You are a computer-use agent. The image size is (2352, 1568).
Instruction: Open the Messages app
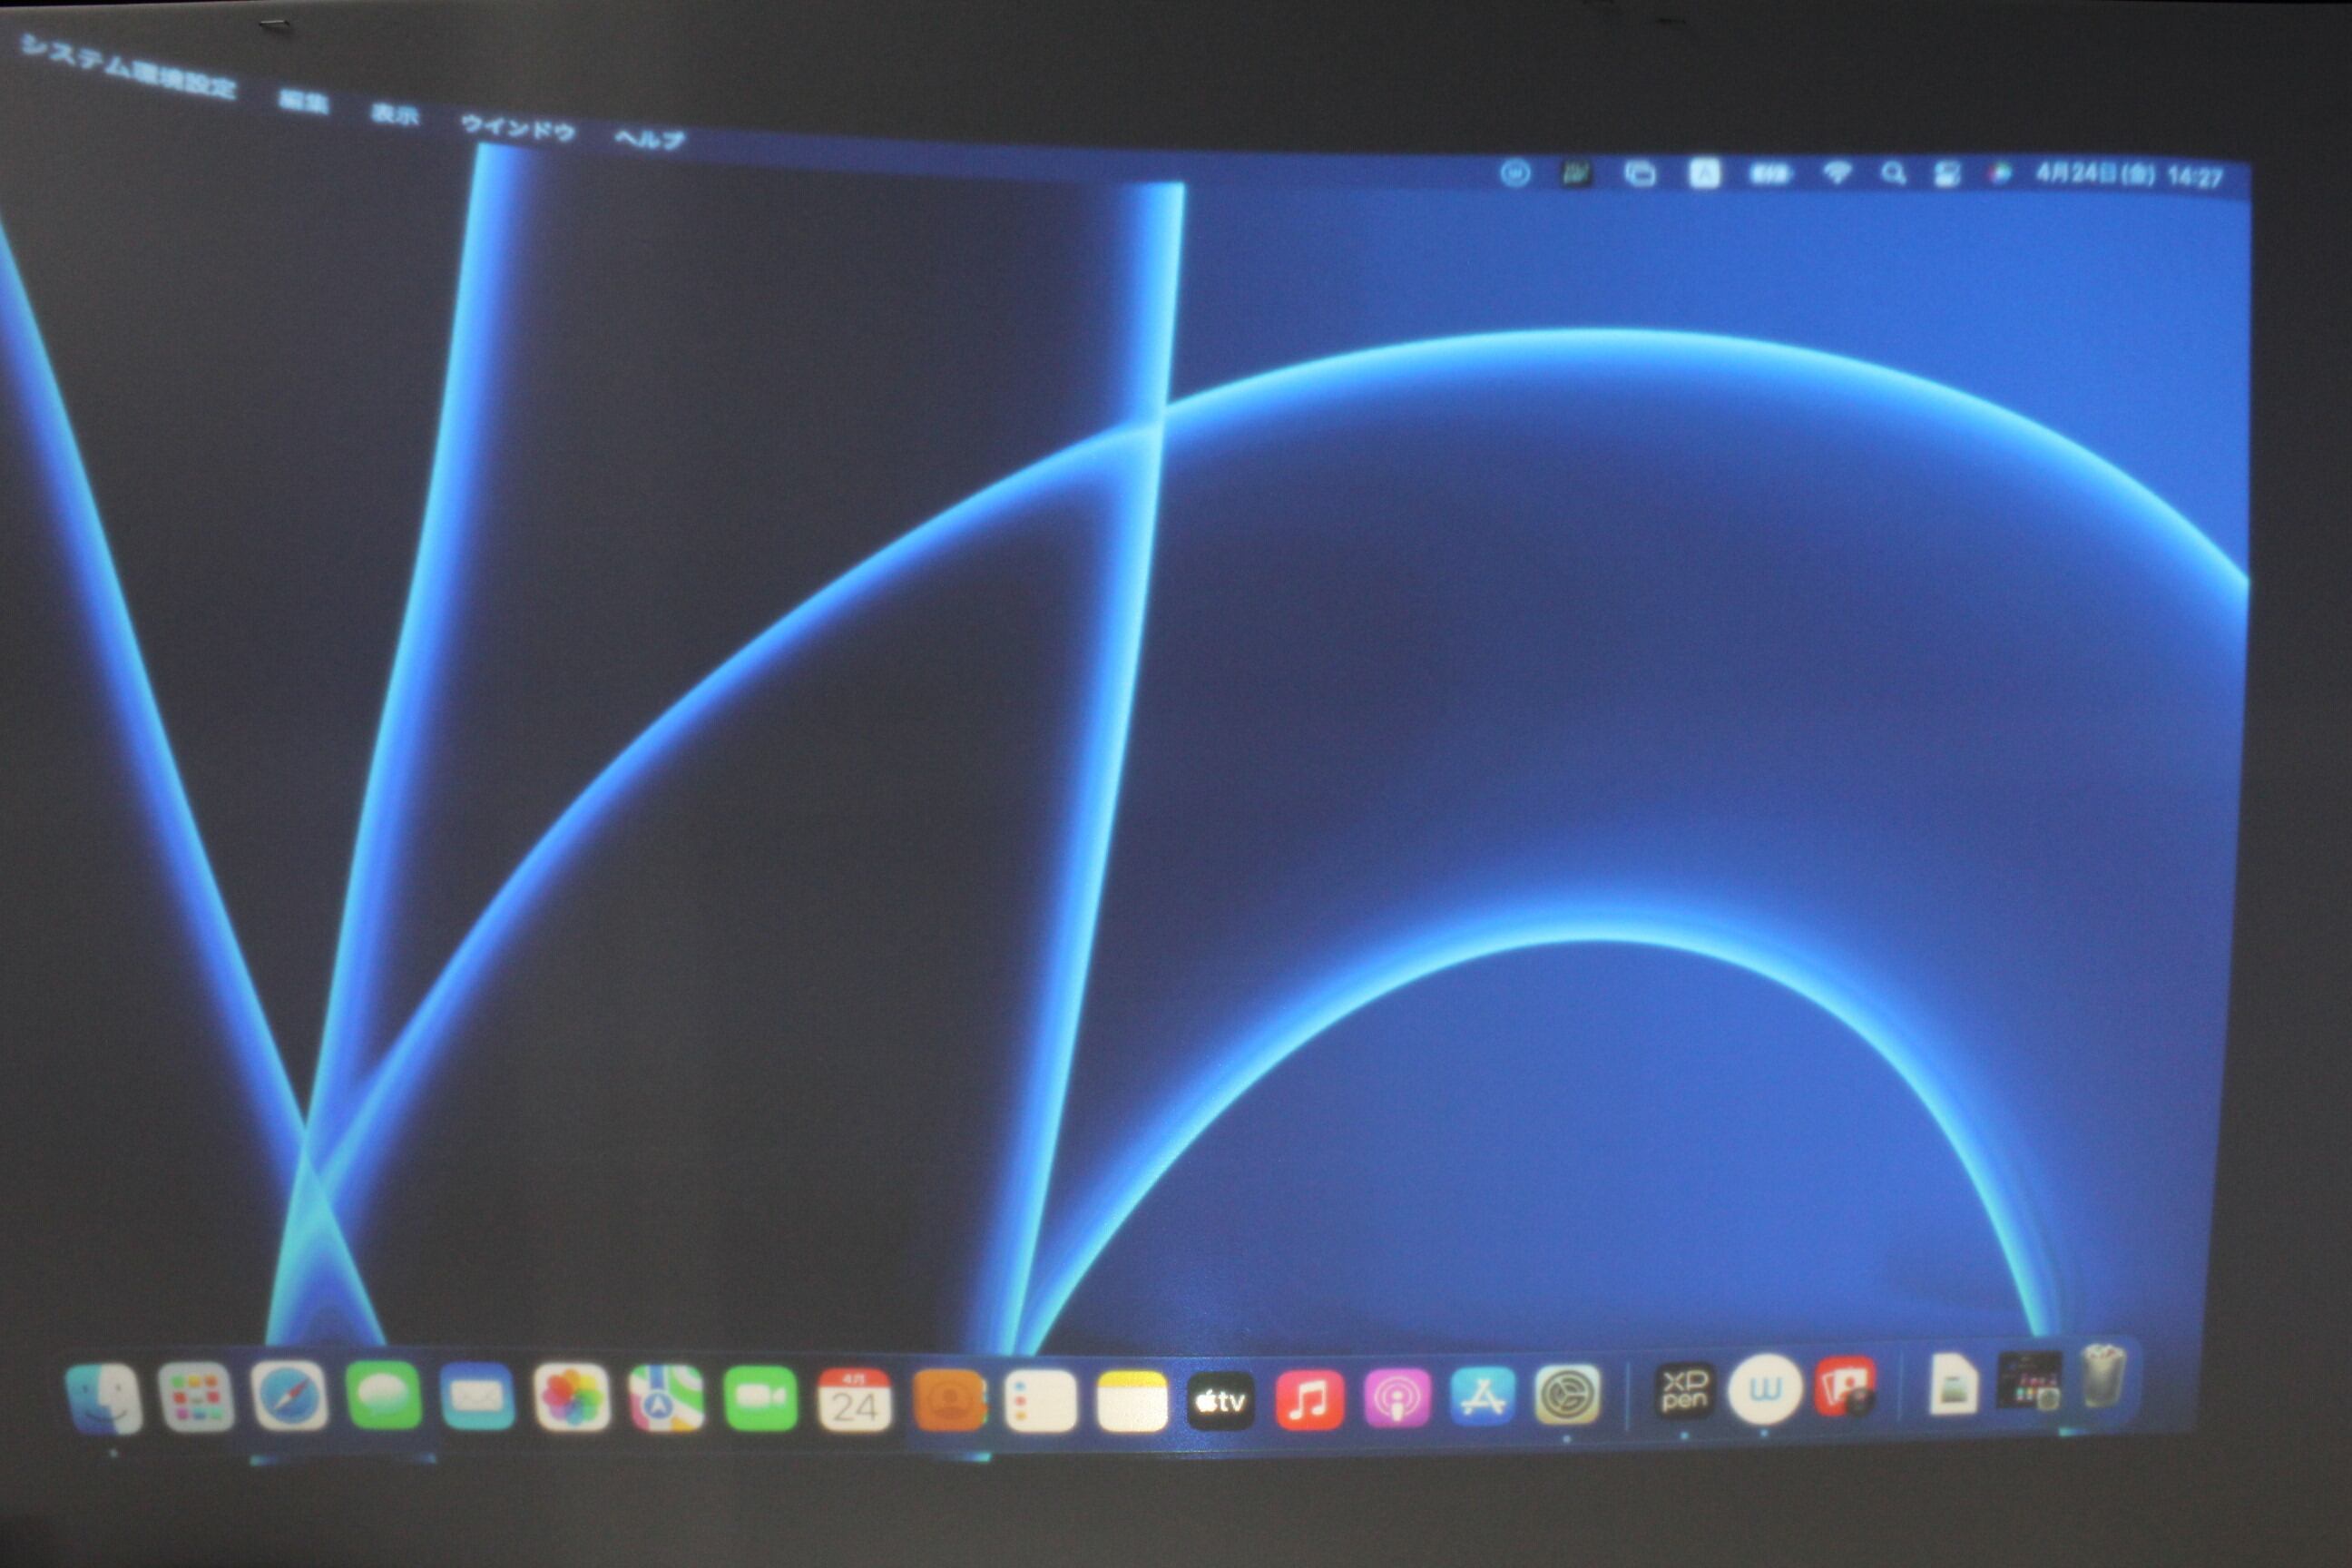(383, 1395)
